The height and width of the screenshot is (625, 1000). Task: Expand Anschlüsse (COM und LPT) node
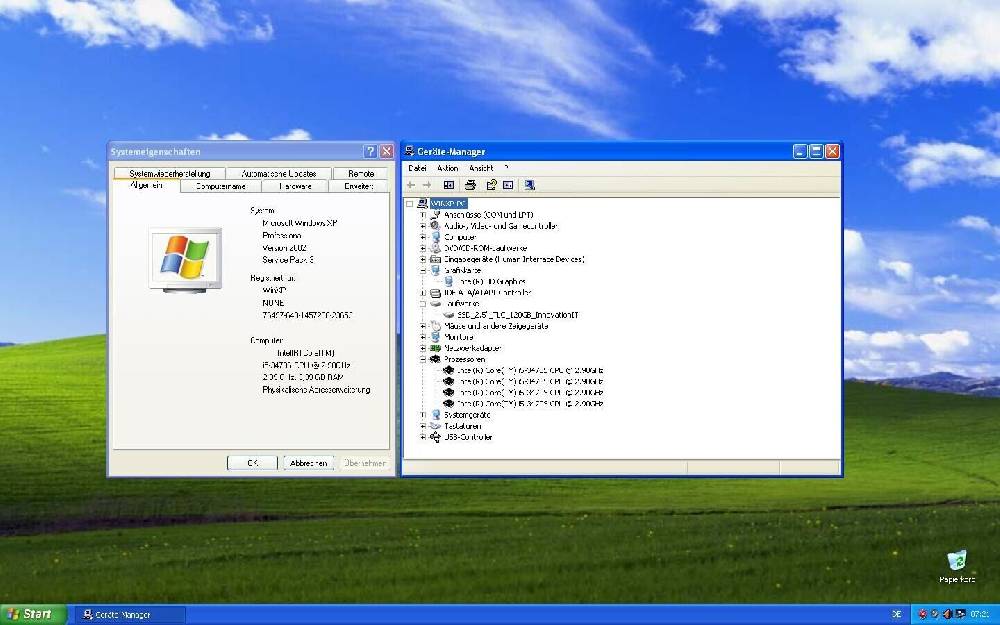click(x=422, y=215)
